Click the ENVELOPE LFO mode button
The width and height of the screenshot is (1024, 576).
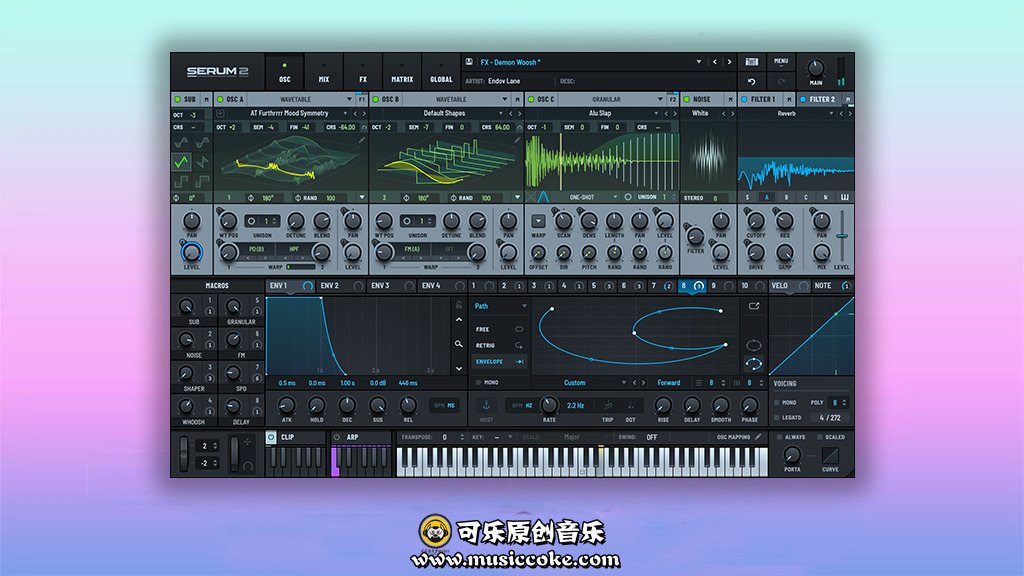[x=499, y=361]
